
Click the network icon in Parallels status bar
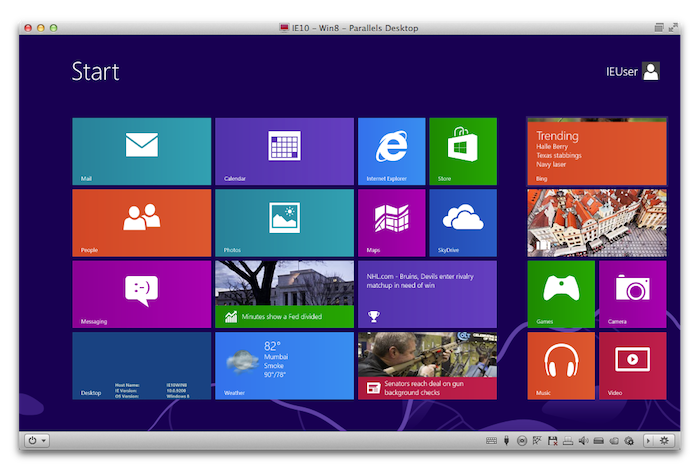537,441
